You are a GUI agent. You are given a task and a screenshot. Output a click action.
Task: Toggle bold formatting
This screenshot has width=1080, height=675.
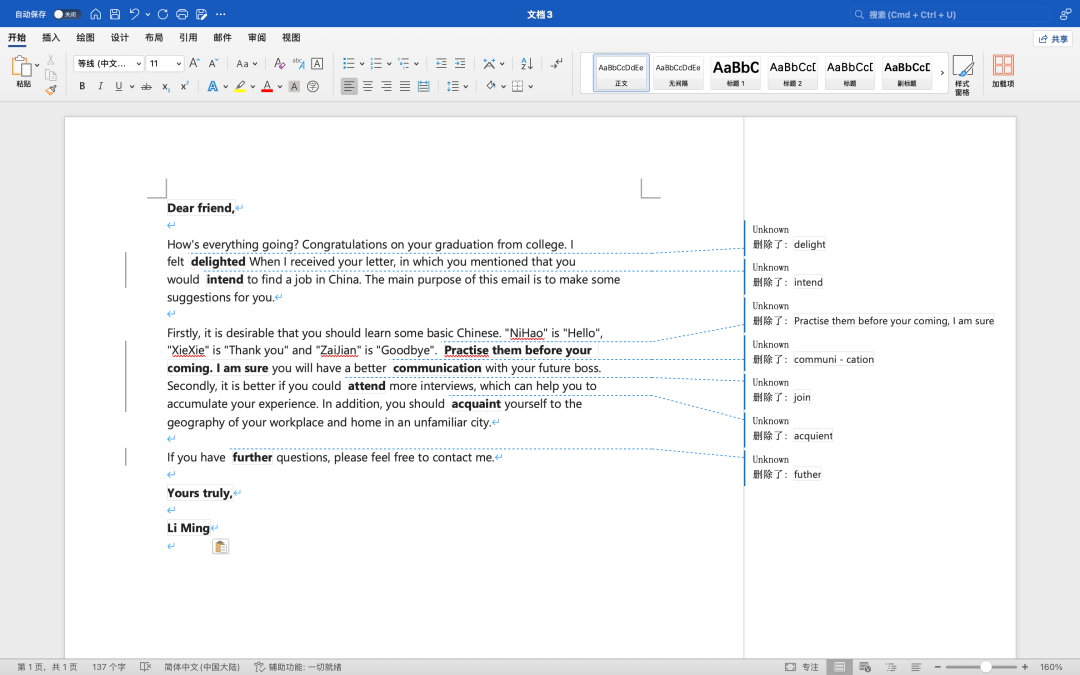[82, 86]
